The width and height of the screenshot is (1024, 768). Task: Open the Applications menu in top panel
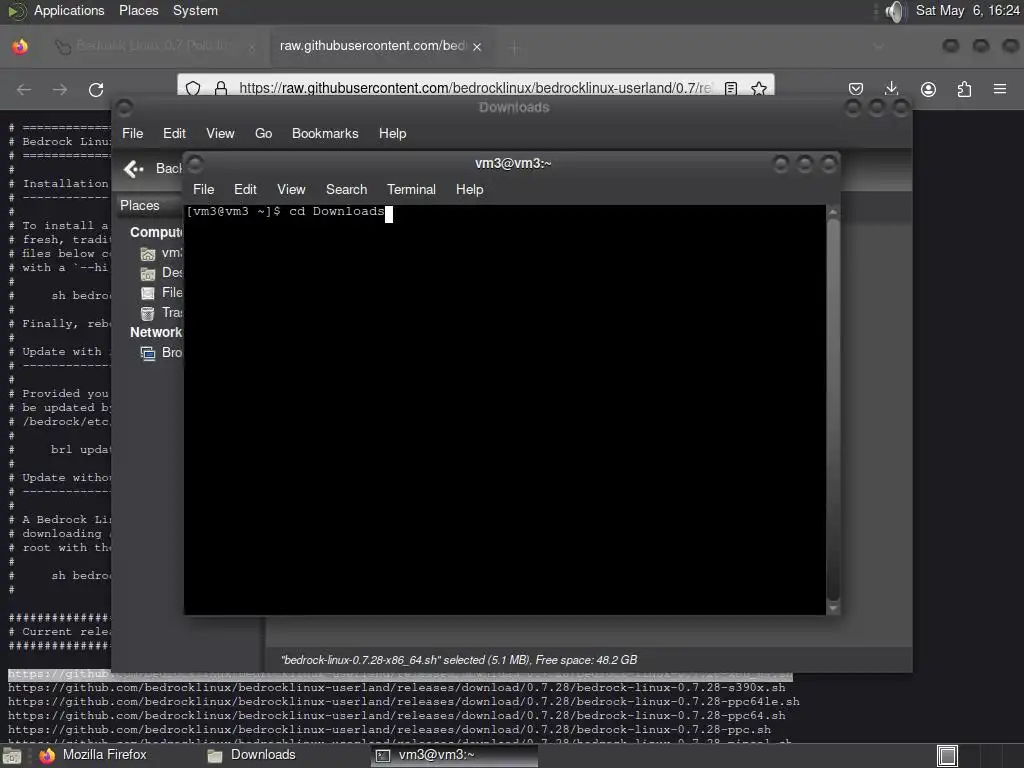pos(69,10)
